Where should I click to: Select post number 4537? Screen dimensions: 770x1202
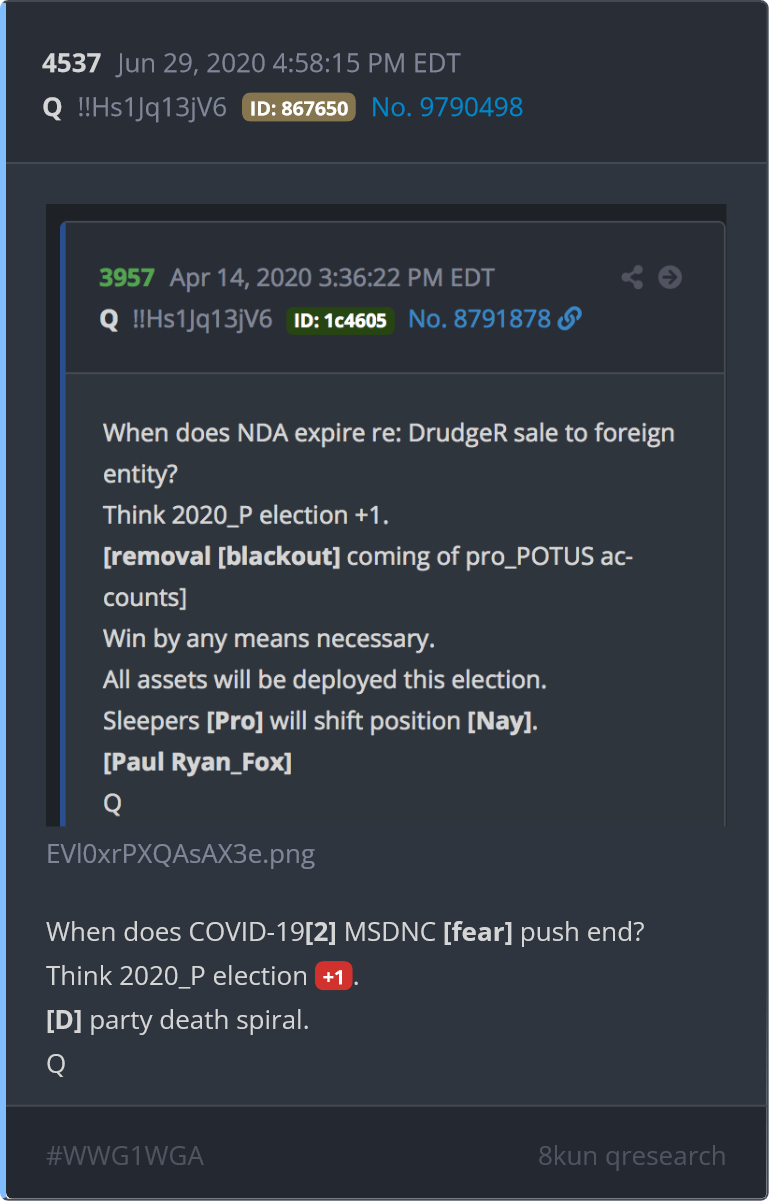point(71,64)
